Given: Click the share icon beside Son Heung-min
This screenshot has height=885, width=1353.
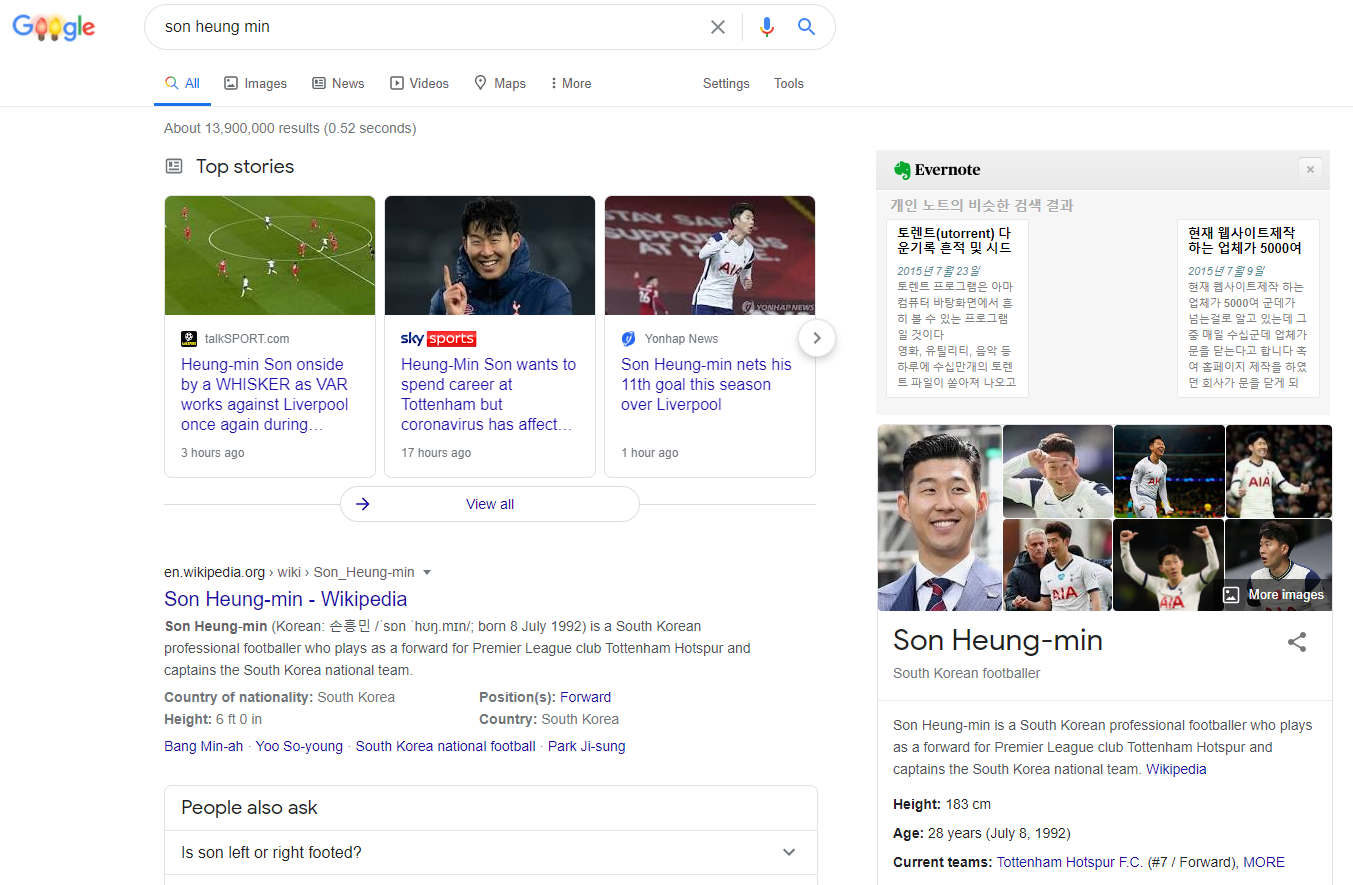Looking at the screenshot, I should 1297,642.
